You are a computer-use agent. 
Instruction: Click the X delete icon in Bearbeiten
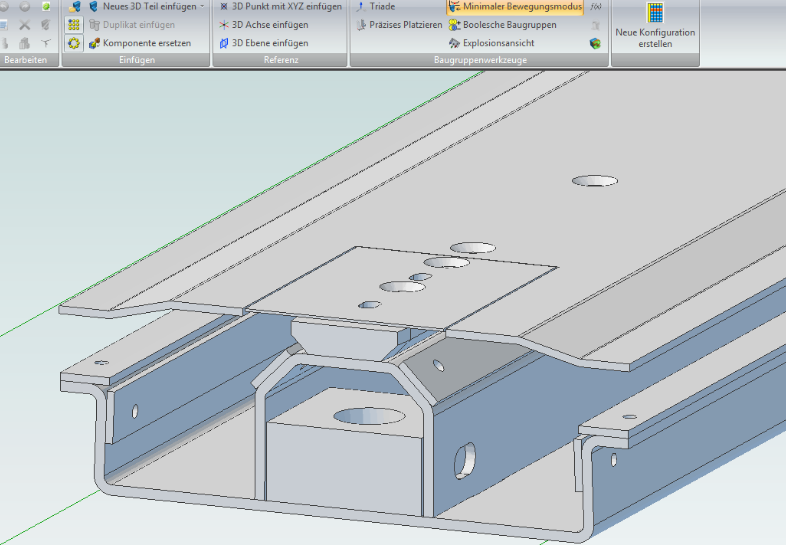[25, 25]
